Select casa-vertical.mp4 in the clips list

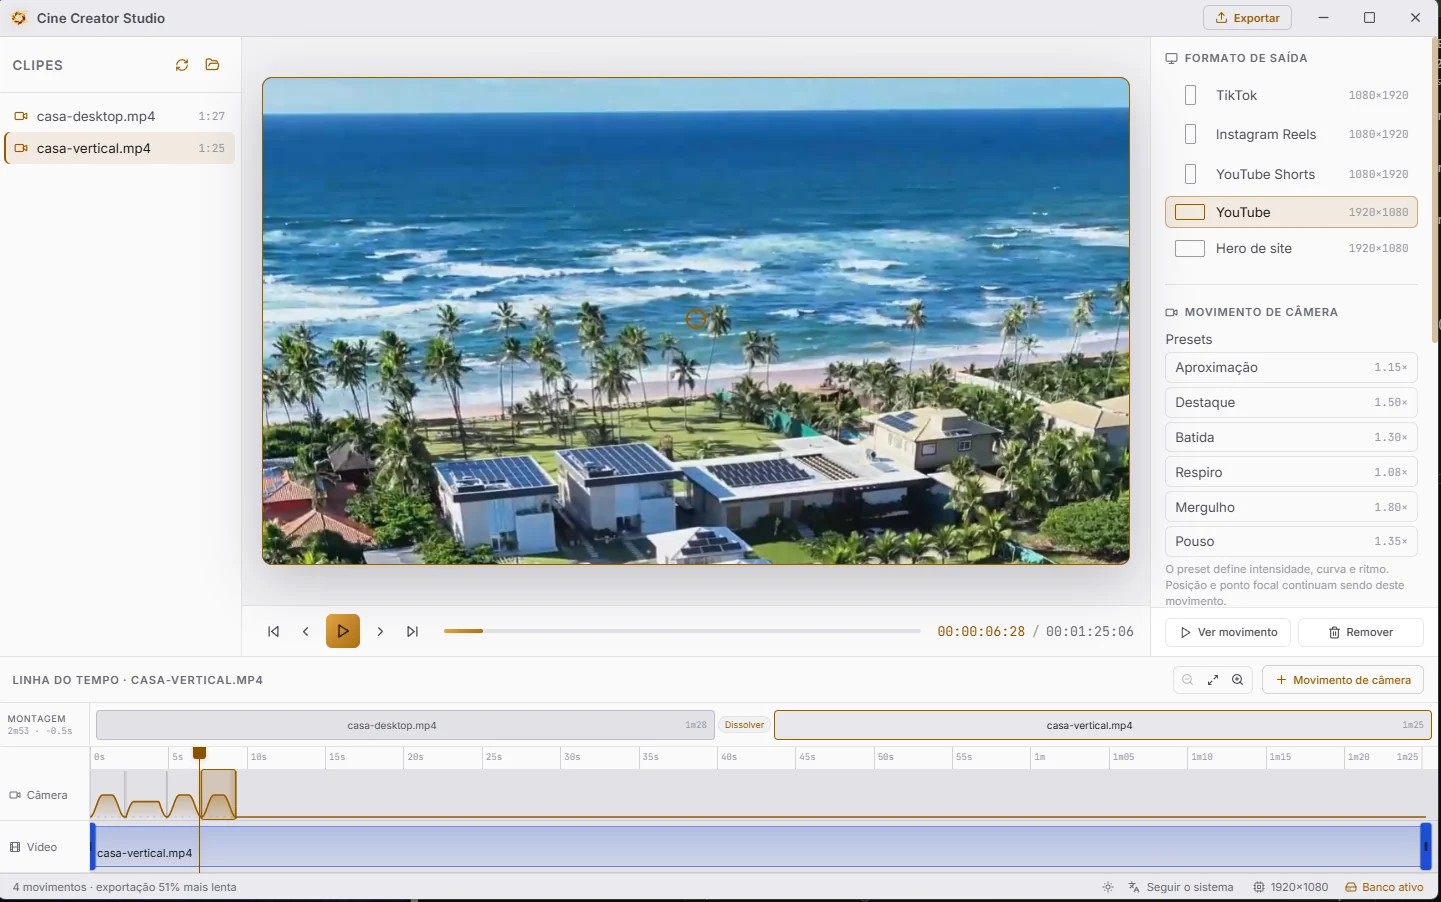point(120,148)
